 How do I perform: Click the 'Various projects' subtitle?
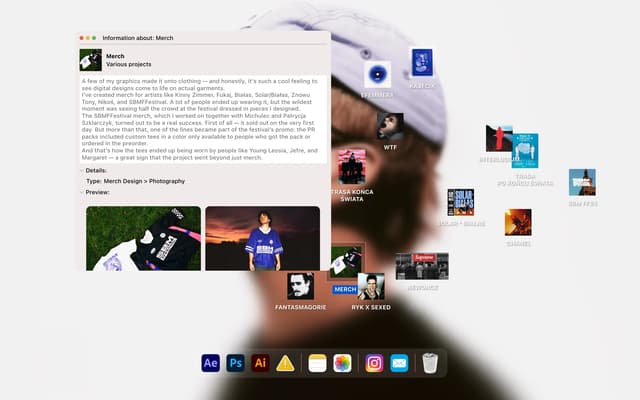click(x=129, y=64)
